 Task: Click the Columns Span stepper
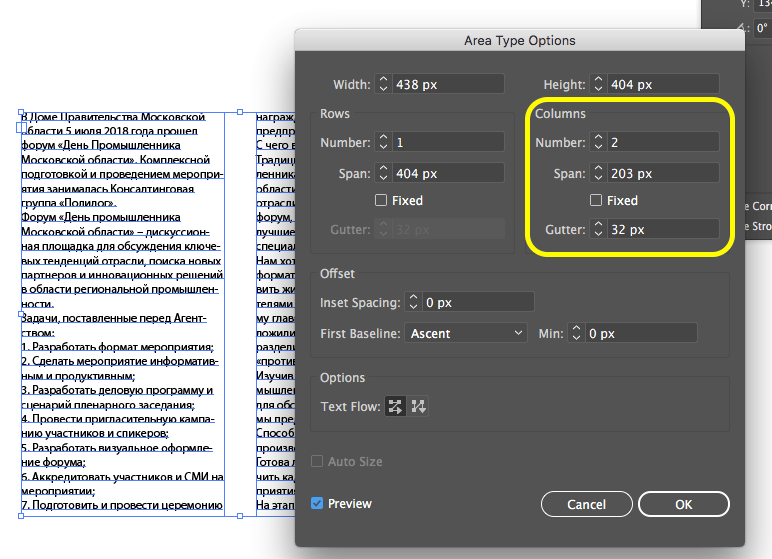[598, 173]
